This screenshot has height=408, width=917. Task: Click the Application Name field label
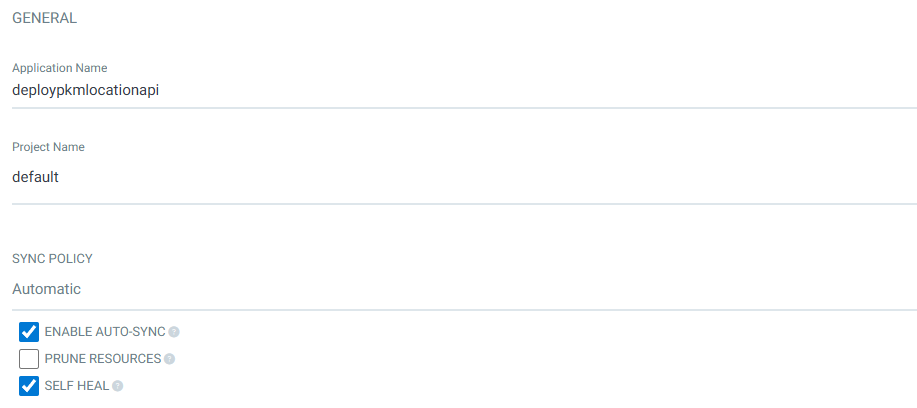coord(59,68)
